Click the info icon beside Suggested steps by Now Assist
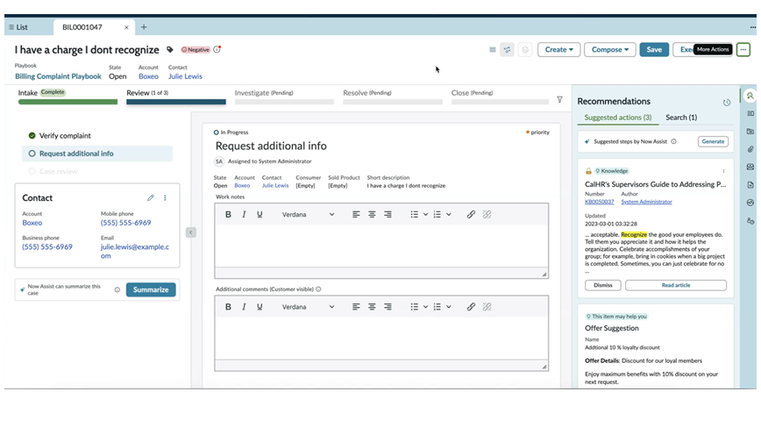This screenshot has height=421, width=761. point(674,141)
